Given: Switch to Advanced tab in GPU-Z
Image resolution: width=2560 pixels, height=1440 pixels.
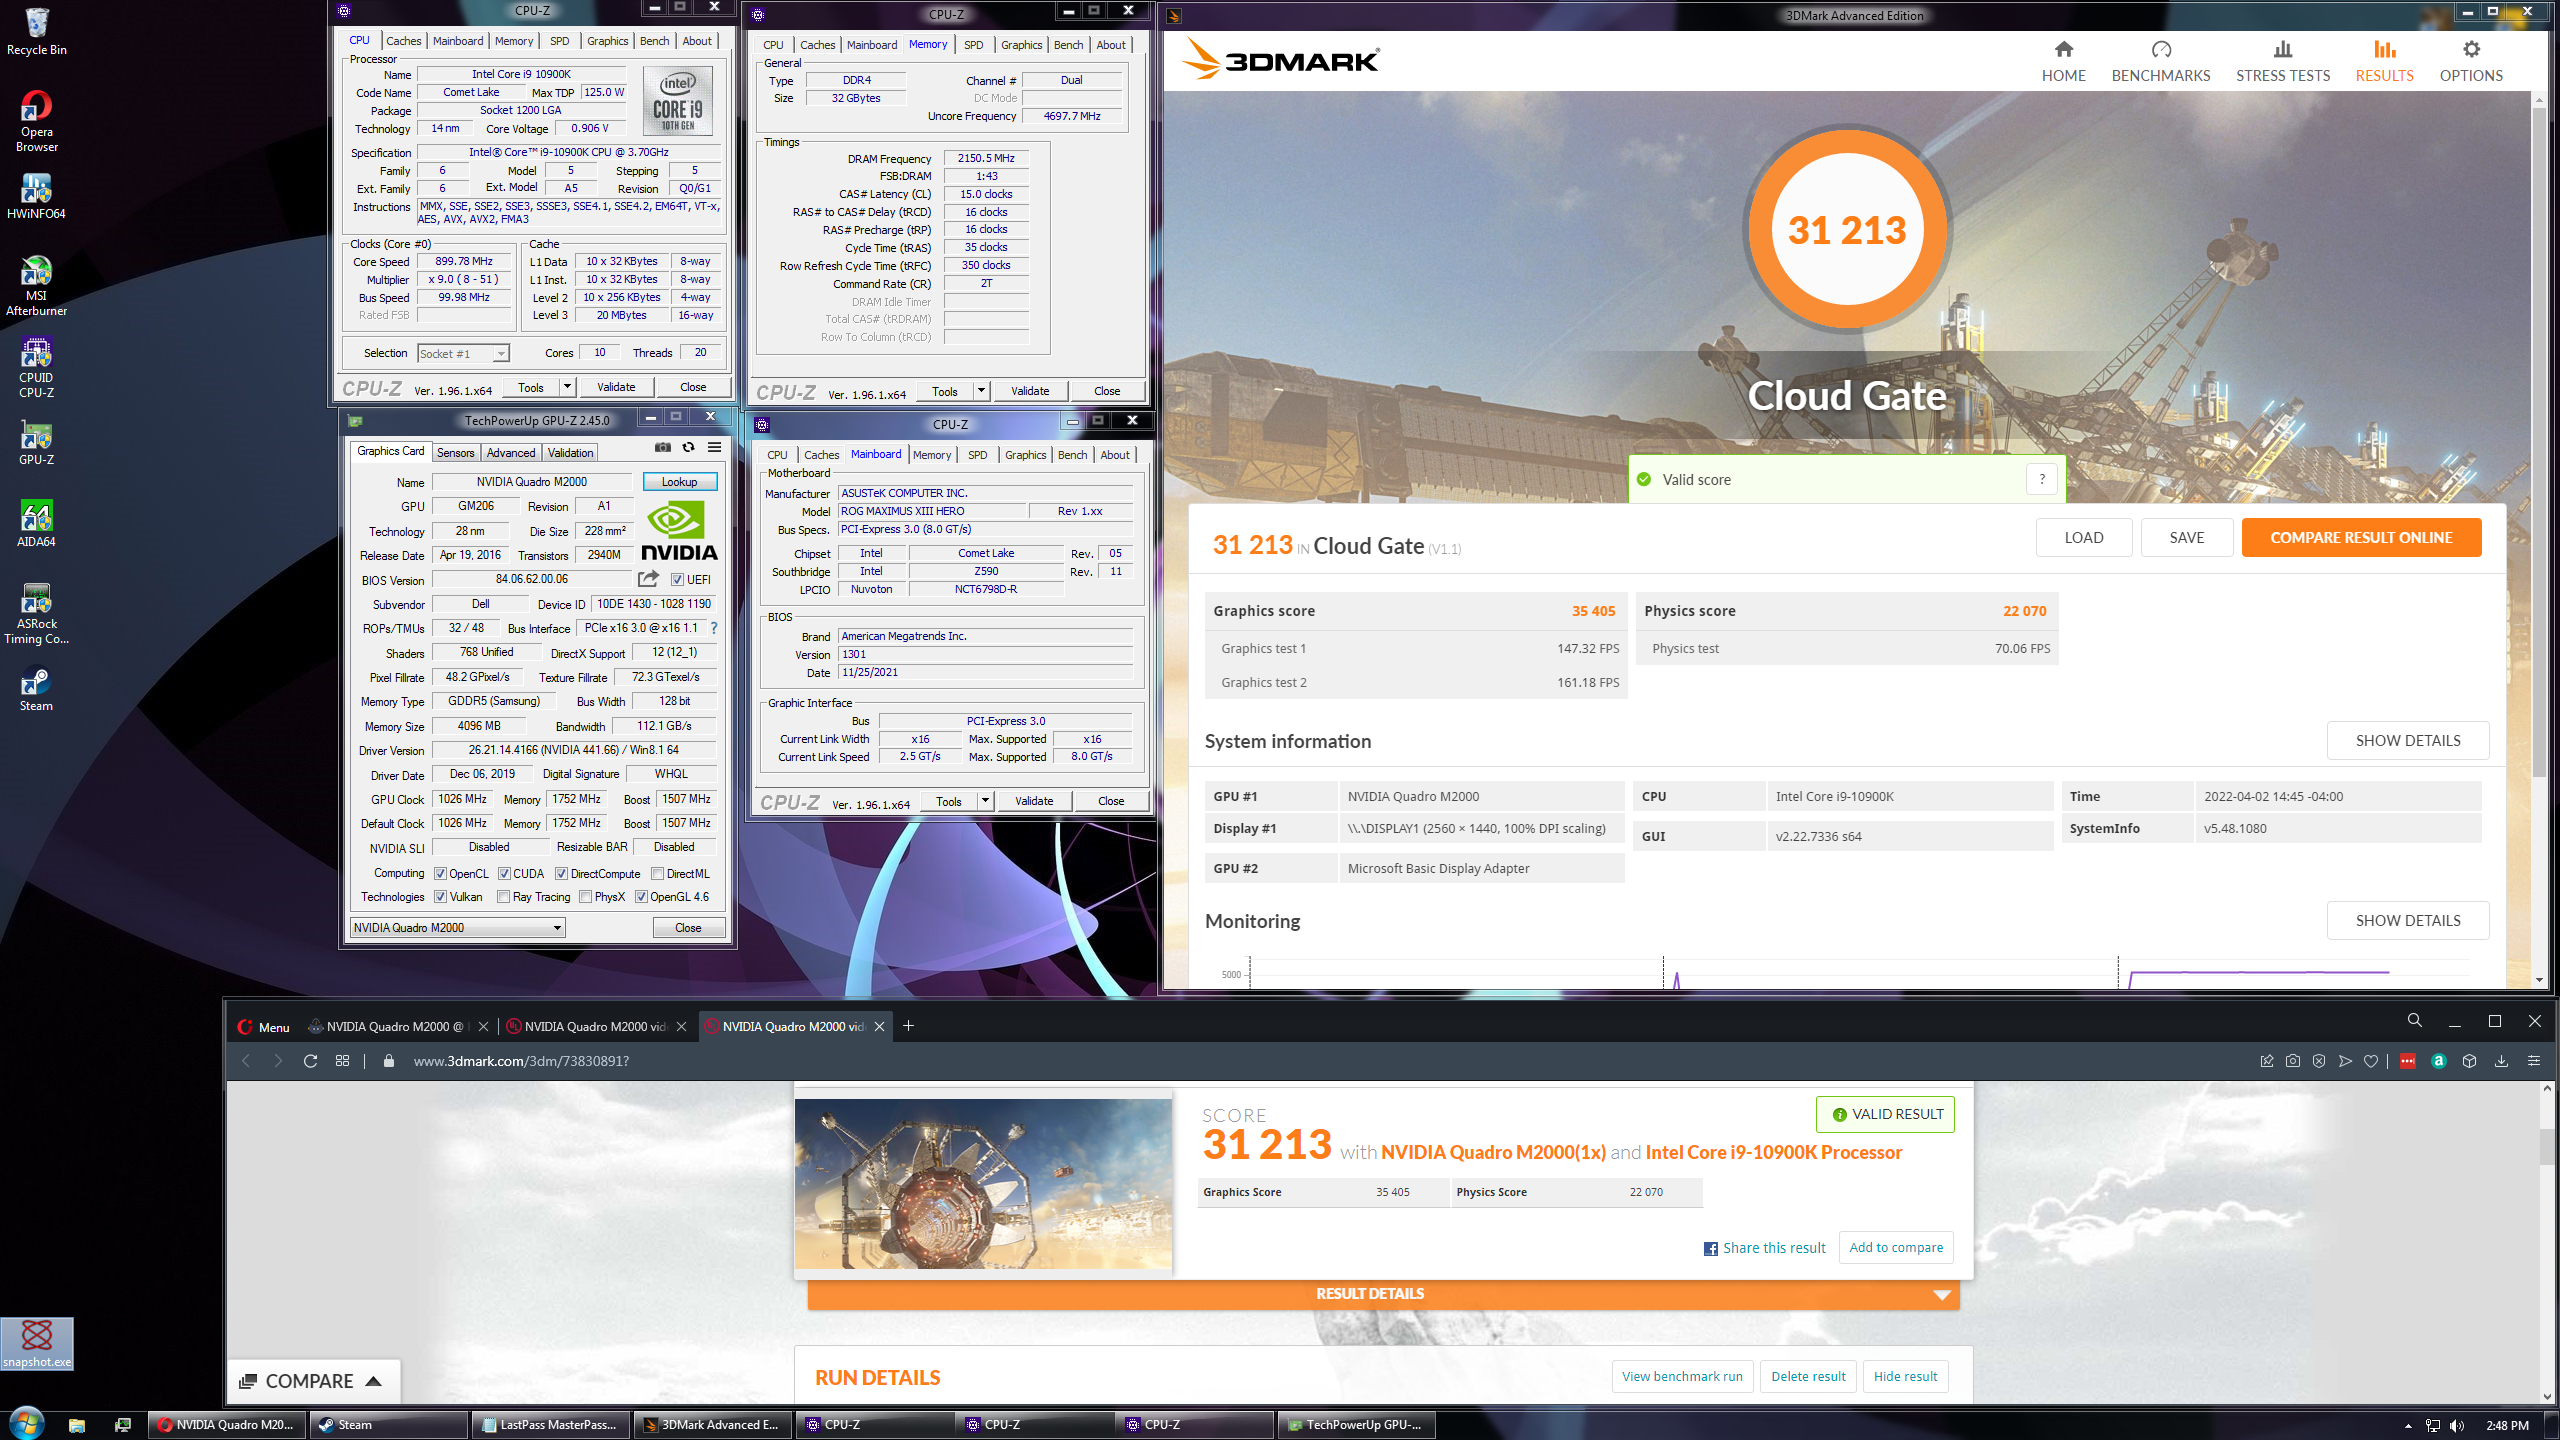Looking at the screenshot, I should [511, 453].
